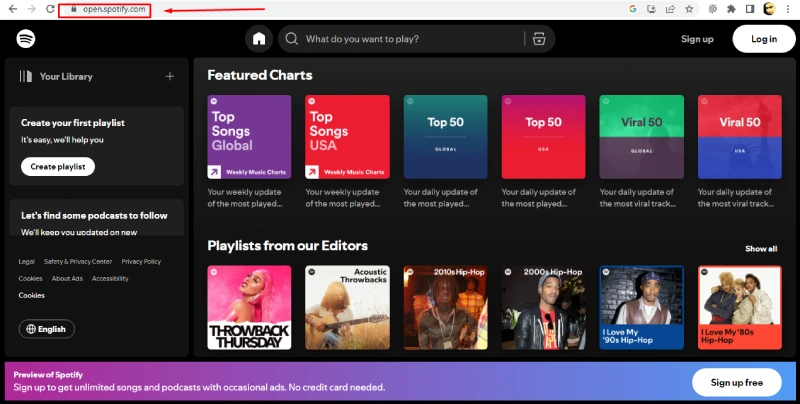Screen dimensions: 800x404
Task: Open Browse using the search bar's box icon
Action: click(x=539, y=39)
